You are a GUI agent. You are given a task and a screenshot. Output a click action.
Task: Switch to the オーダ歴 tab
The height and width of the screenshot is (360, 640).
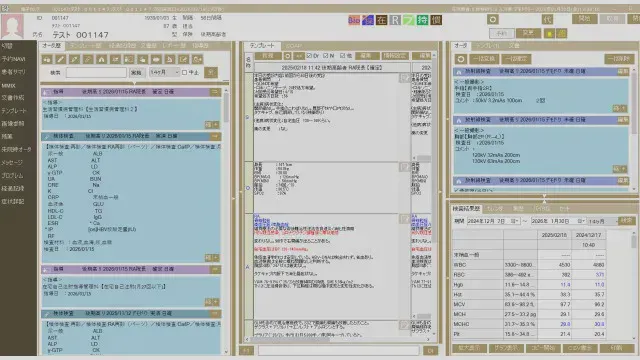(52, 46)
